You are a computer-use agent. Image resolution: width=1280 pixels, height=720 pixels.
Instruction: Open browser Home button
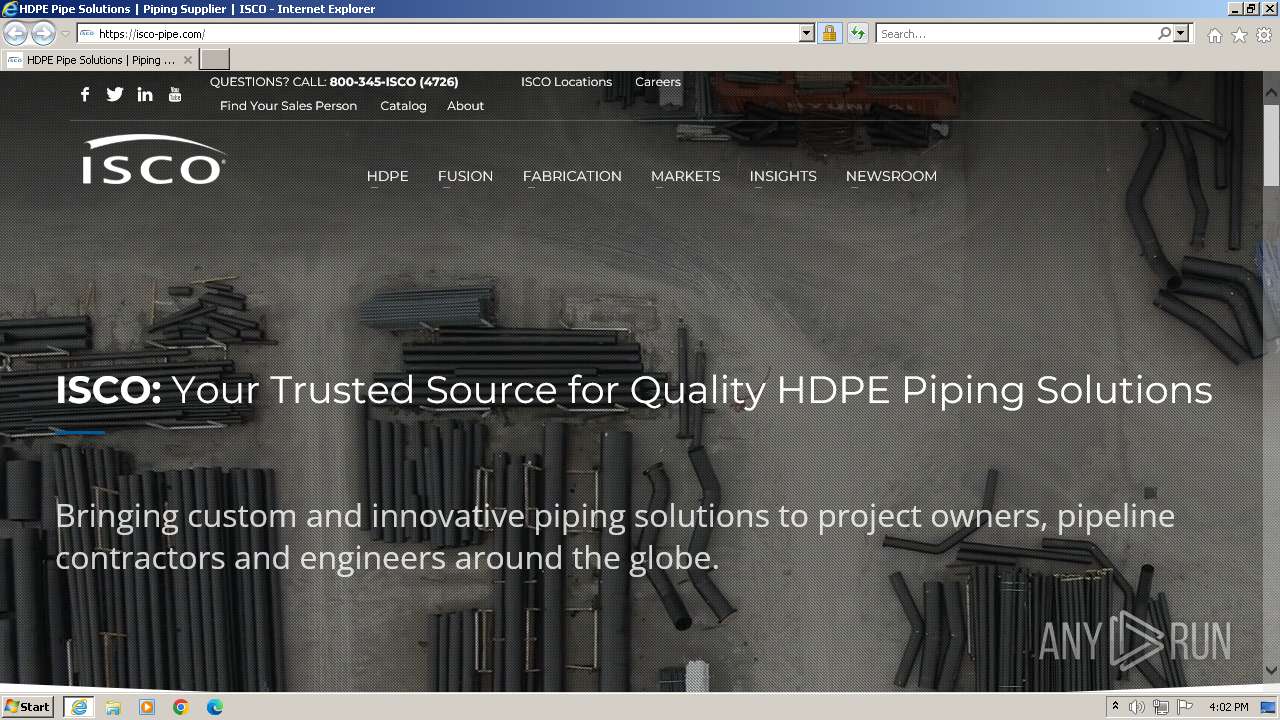[1214, 35]
